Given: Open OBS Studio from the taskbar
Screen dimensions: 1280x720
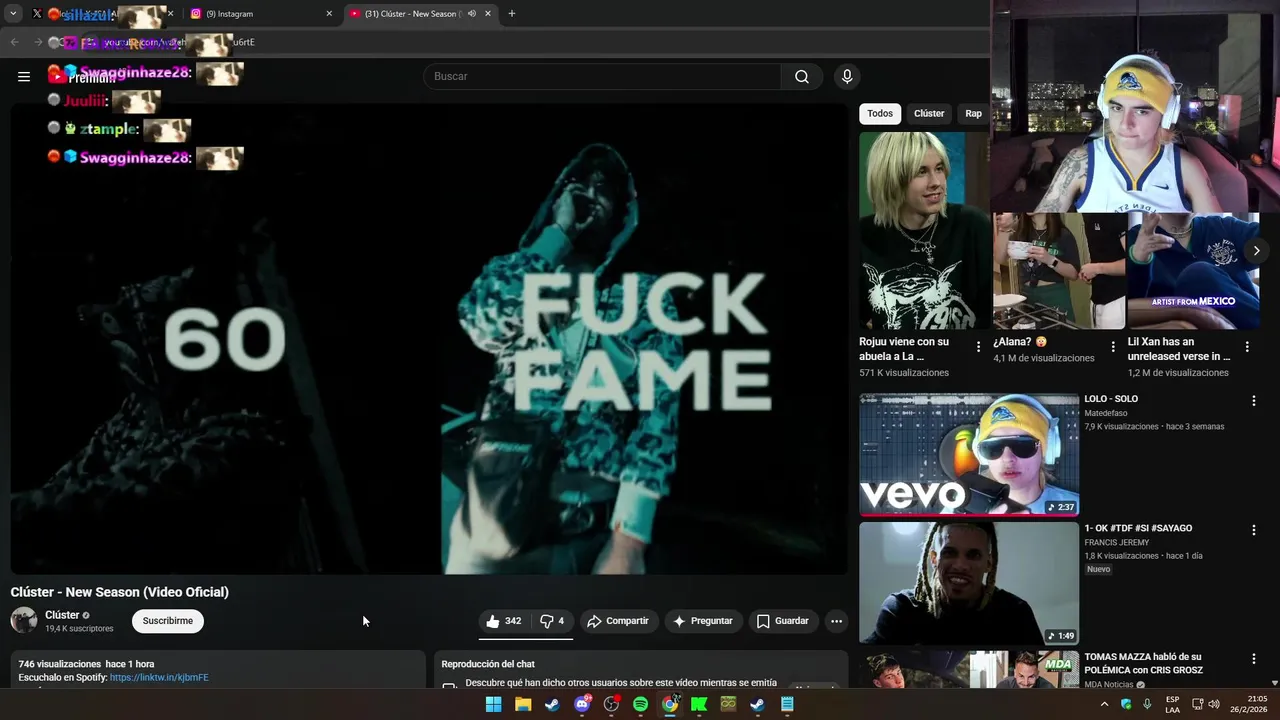Looking at the screenshot, I should pyautogui.click(x=611, y=704).
